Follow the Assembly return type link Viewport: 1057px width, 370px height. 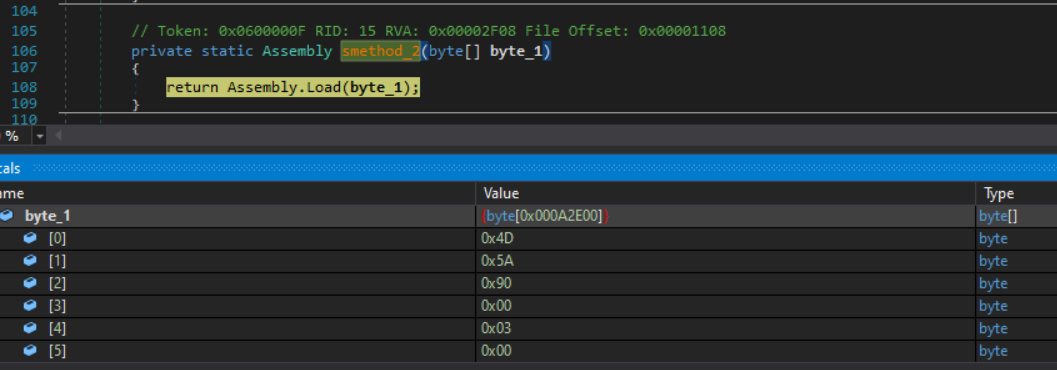point(297,51)
